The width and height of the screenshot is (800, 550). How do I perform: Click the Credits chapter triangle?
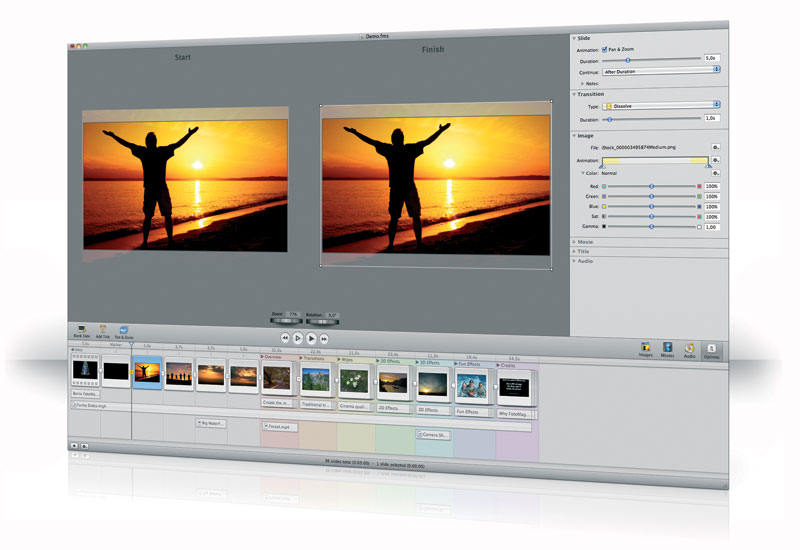coord(498,365)
